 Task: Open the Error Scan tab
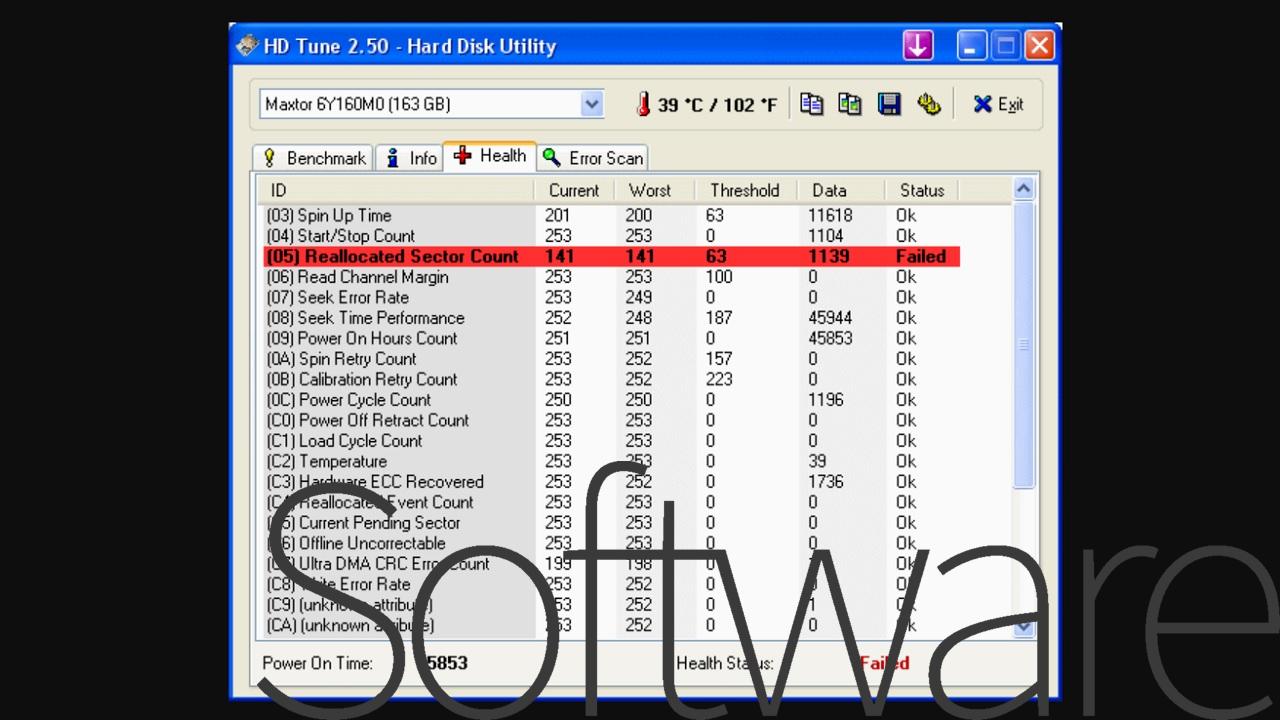click(594, 158)
